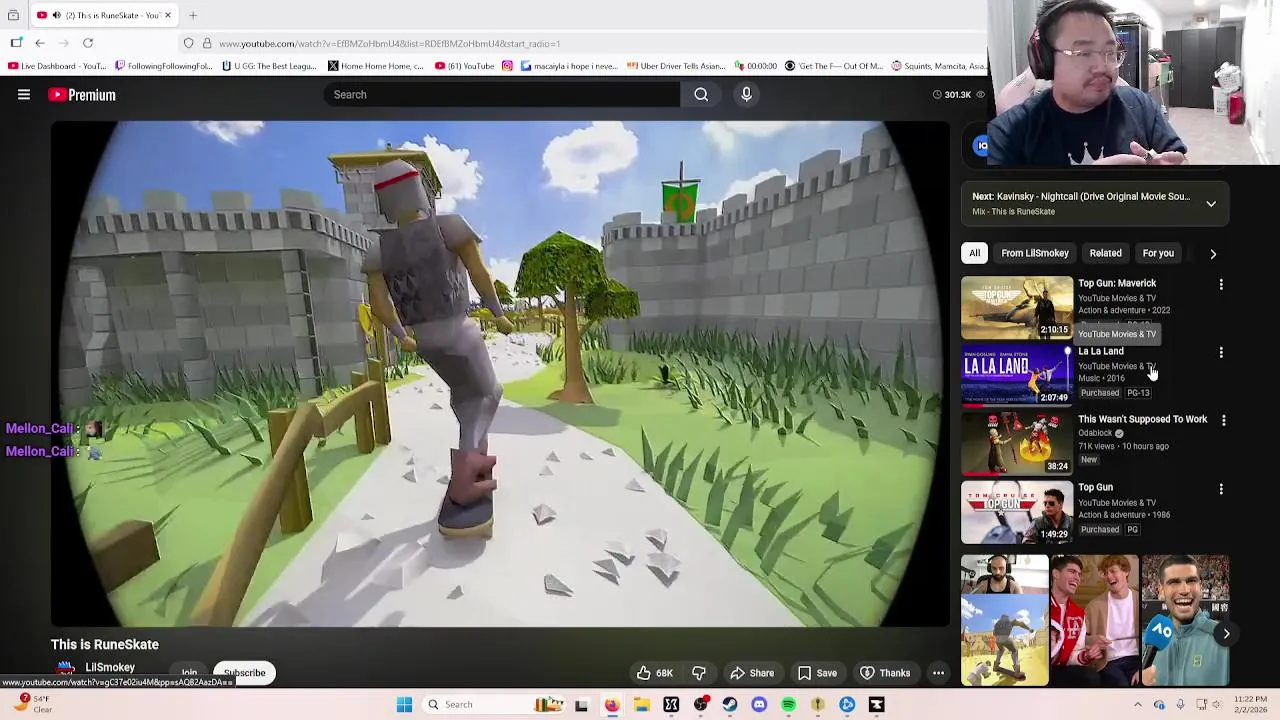The width and height of the screenshot is (1280, 720).
Task: Click the Firefox icon in the taskbar
Action: pos(612,704)
